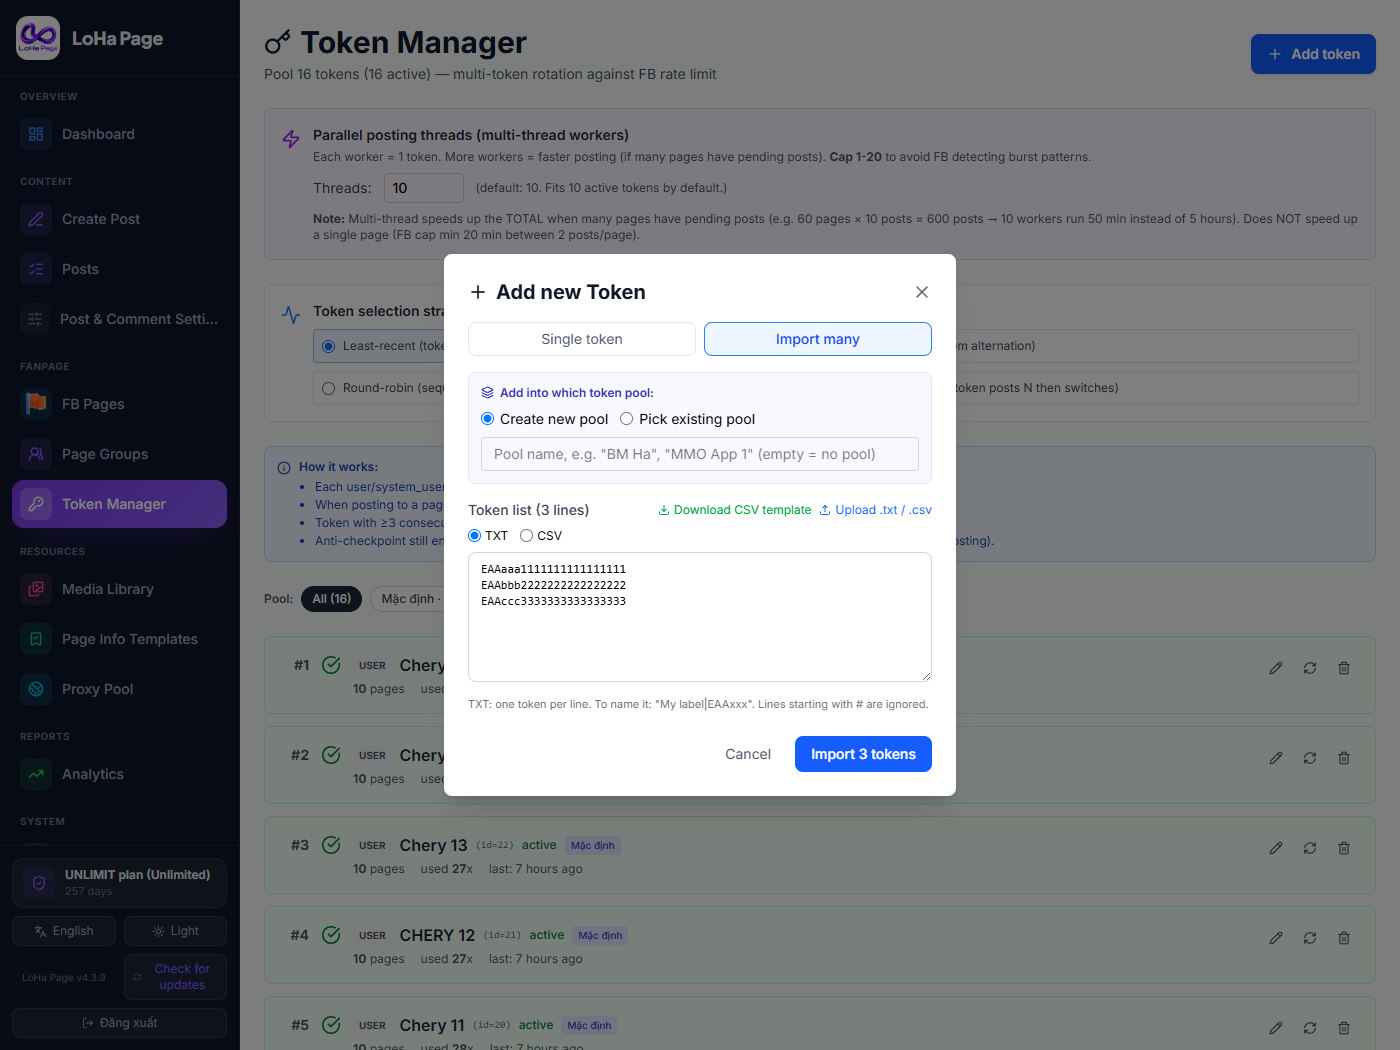Refresh Chery 13 token icon

[1310, 848]
